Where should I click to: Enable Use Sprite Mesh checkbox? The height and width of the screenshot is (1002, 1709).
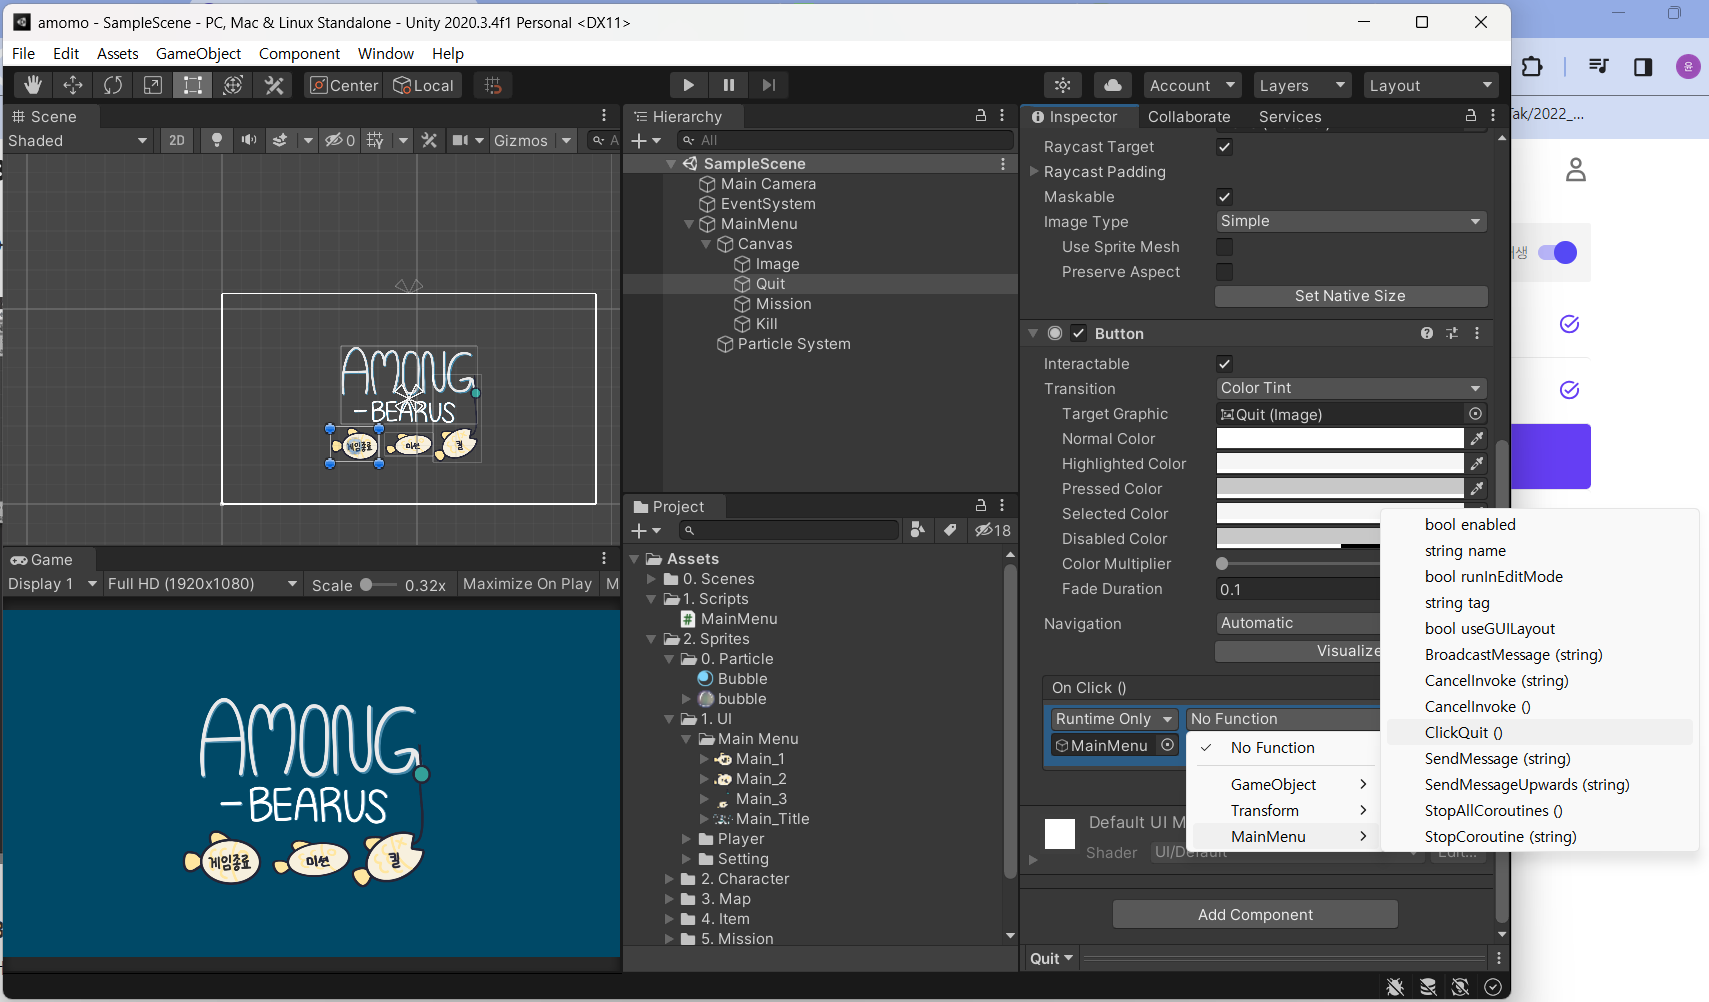(x=1224, y=247)
